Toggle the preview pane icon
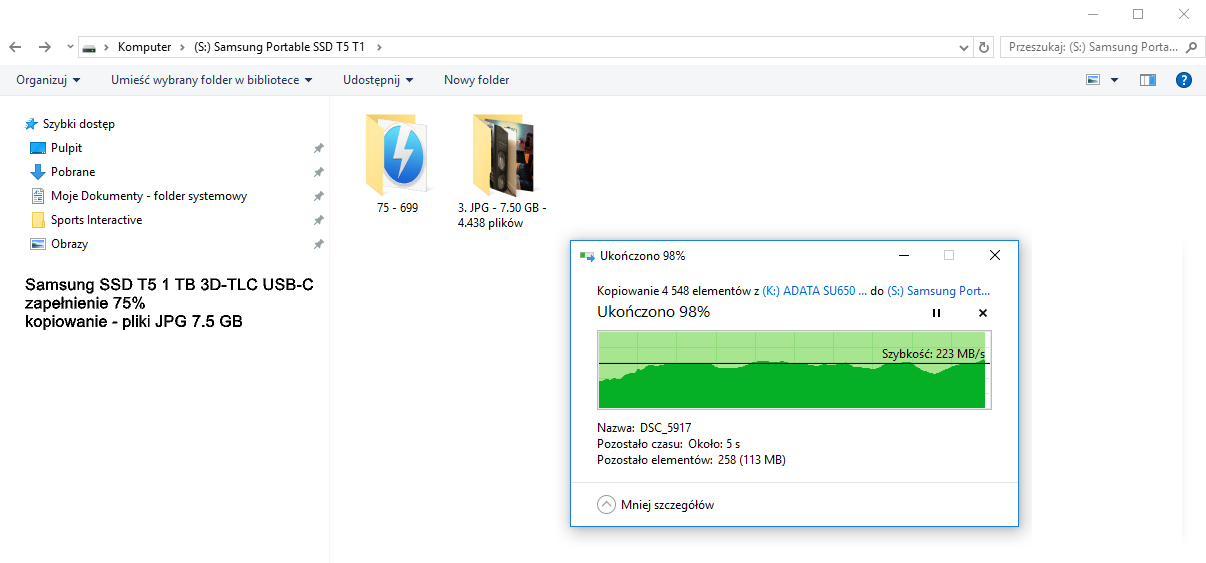Screen dimensions: 1206x563 click(x=1148, y=80)
